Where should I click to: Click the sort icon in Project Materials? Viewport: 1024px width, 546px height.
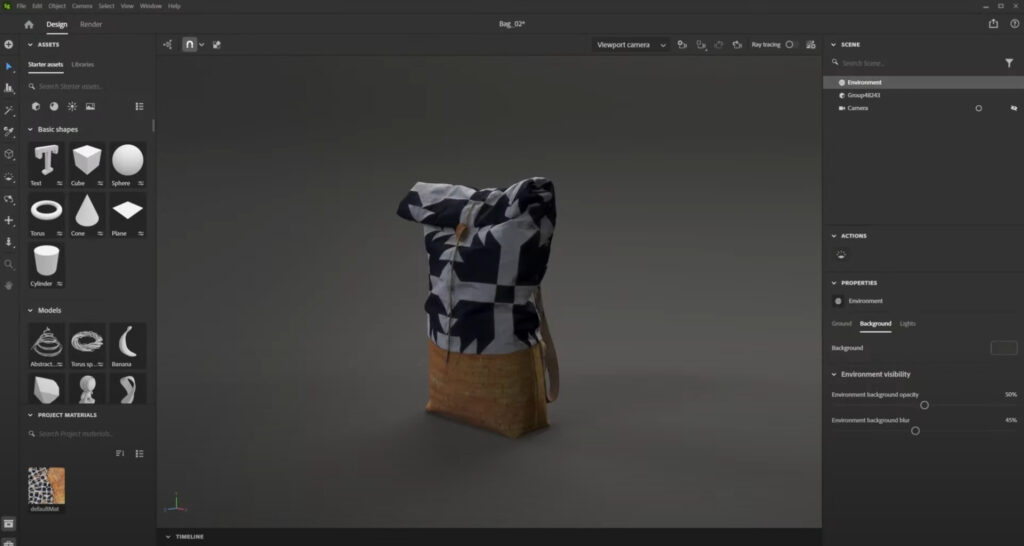tap(120, 453)
